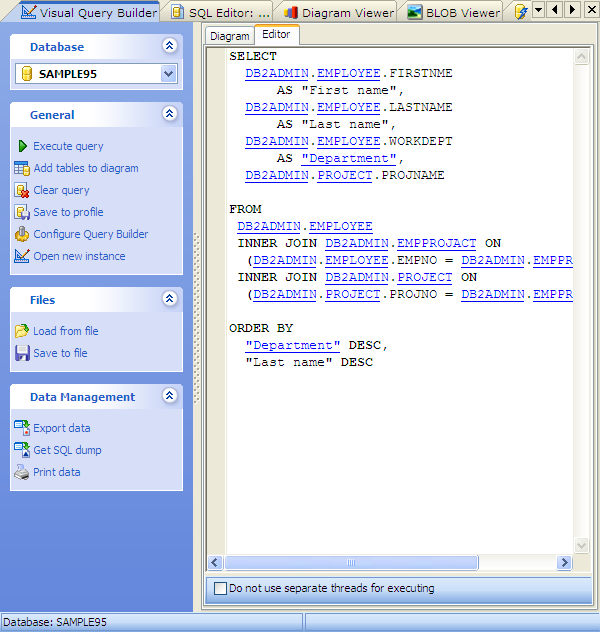Click Execute query link
This screenshot has width=600, height=632.
point(68,146)
